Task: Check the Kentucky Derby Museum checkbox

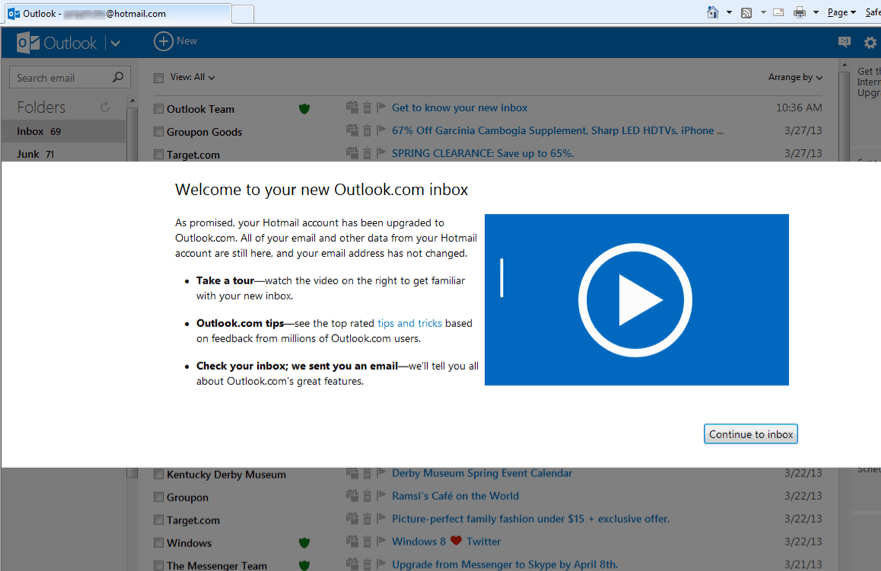Action: [159, 474]
